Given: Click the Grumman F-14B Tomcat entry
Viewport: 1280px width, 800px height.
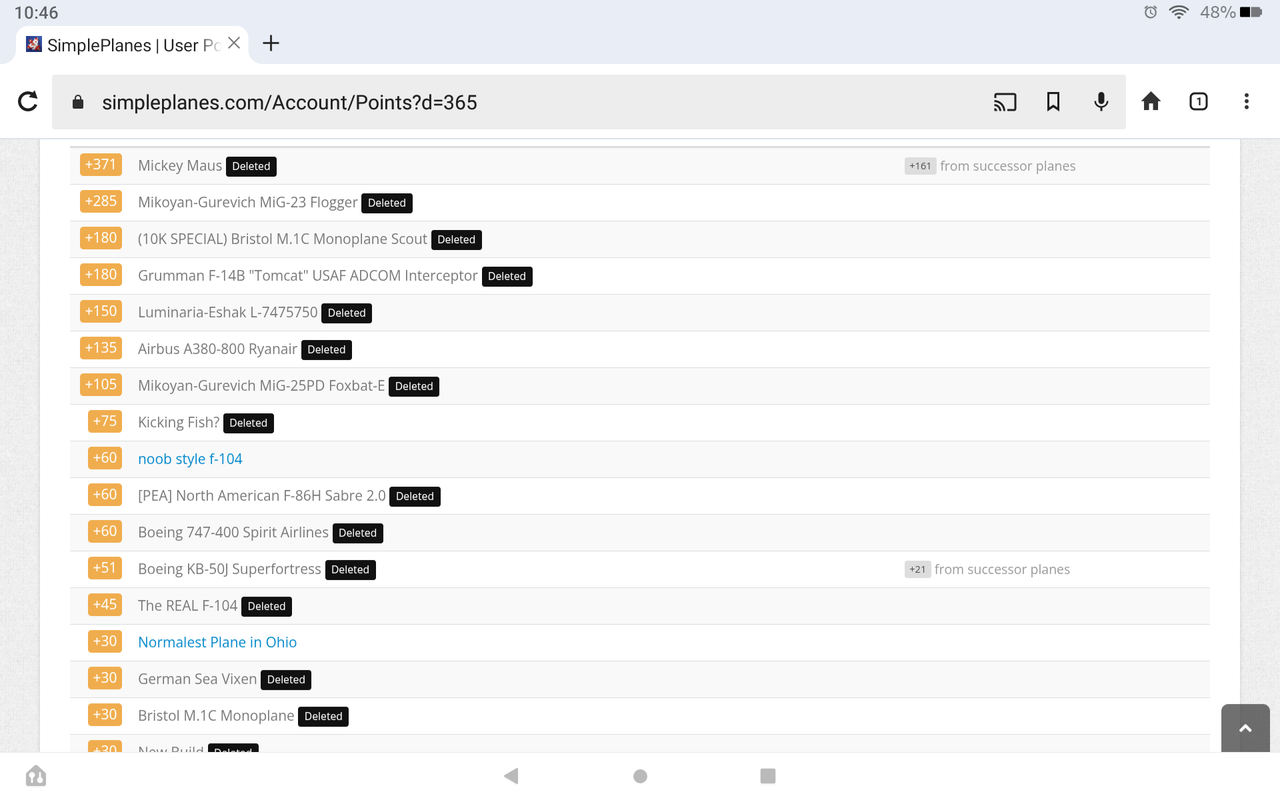Looking at the screenshot, I should (x=308, y=275).
